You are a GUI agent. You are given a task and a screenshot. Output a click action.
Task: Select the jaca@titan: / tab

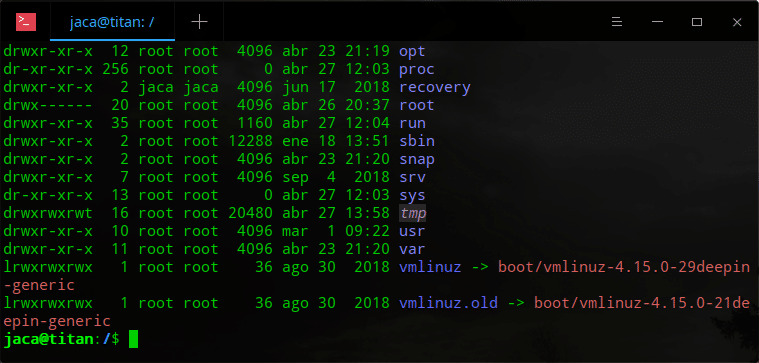(x=112, y=22)
